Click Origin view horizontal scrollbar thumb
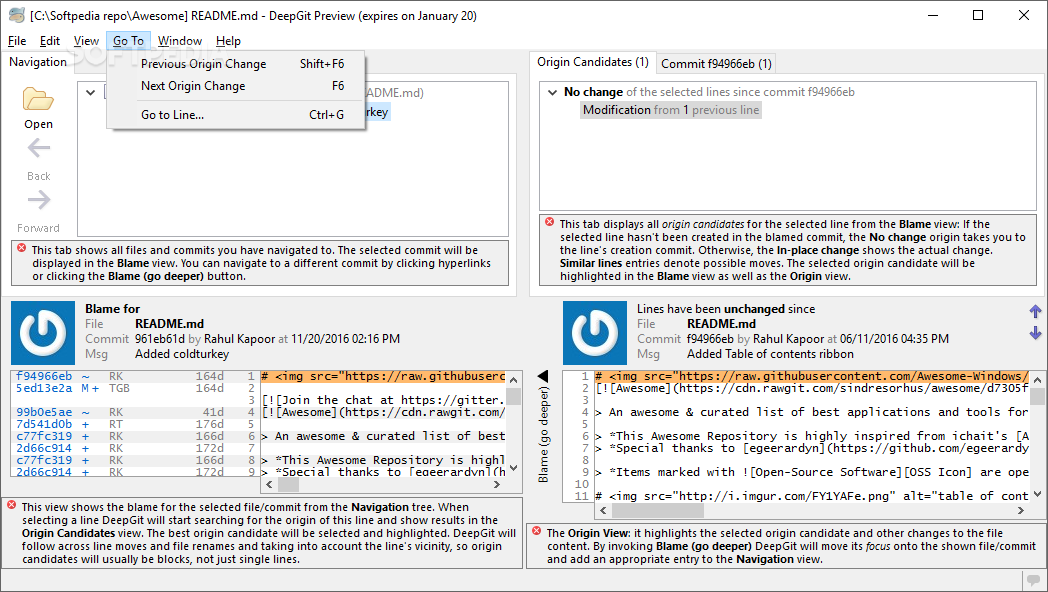Screen dimensions: 1048x592 click(x=657, y=510)
